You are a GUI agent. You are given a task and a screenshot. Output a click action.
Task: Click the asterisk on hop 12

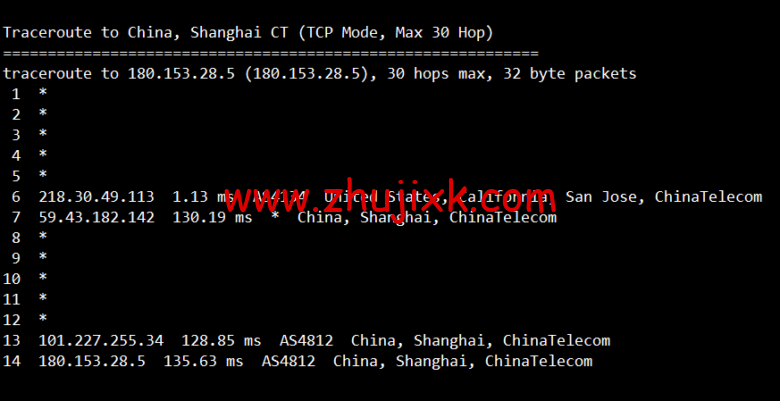tap(43, 318)
